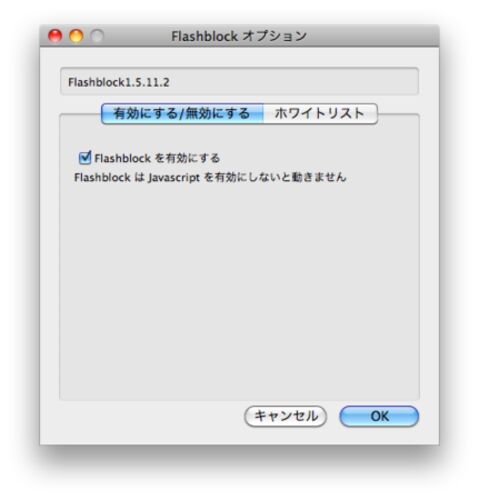Click the greyed-out zoom window button
Image resolution: width=479 pixels, height=500 pixels.
point(97,36)
